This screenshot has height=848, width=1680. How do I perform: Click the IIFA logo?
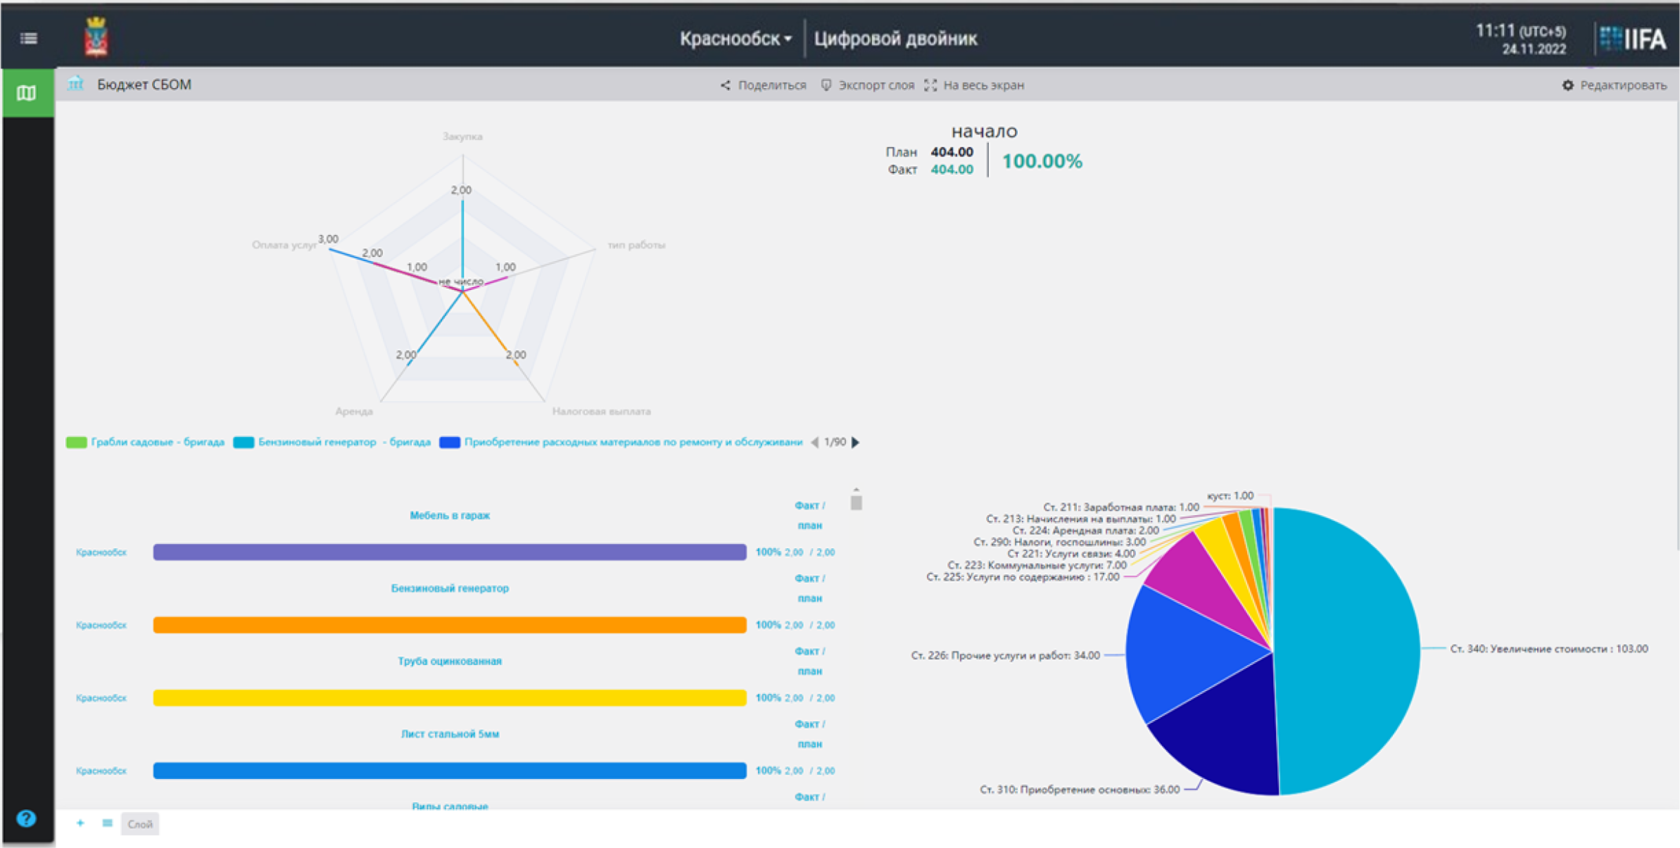1633,39
